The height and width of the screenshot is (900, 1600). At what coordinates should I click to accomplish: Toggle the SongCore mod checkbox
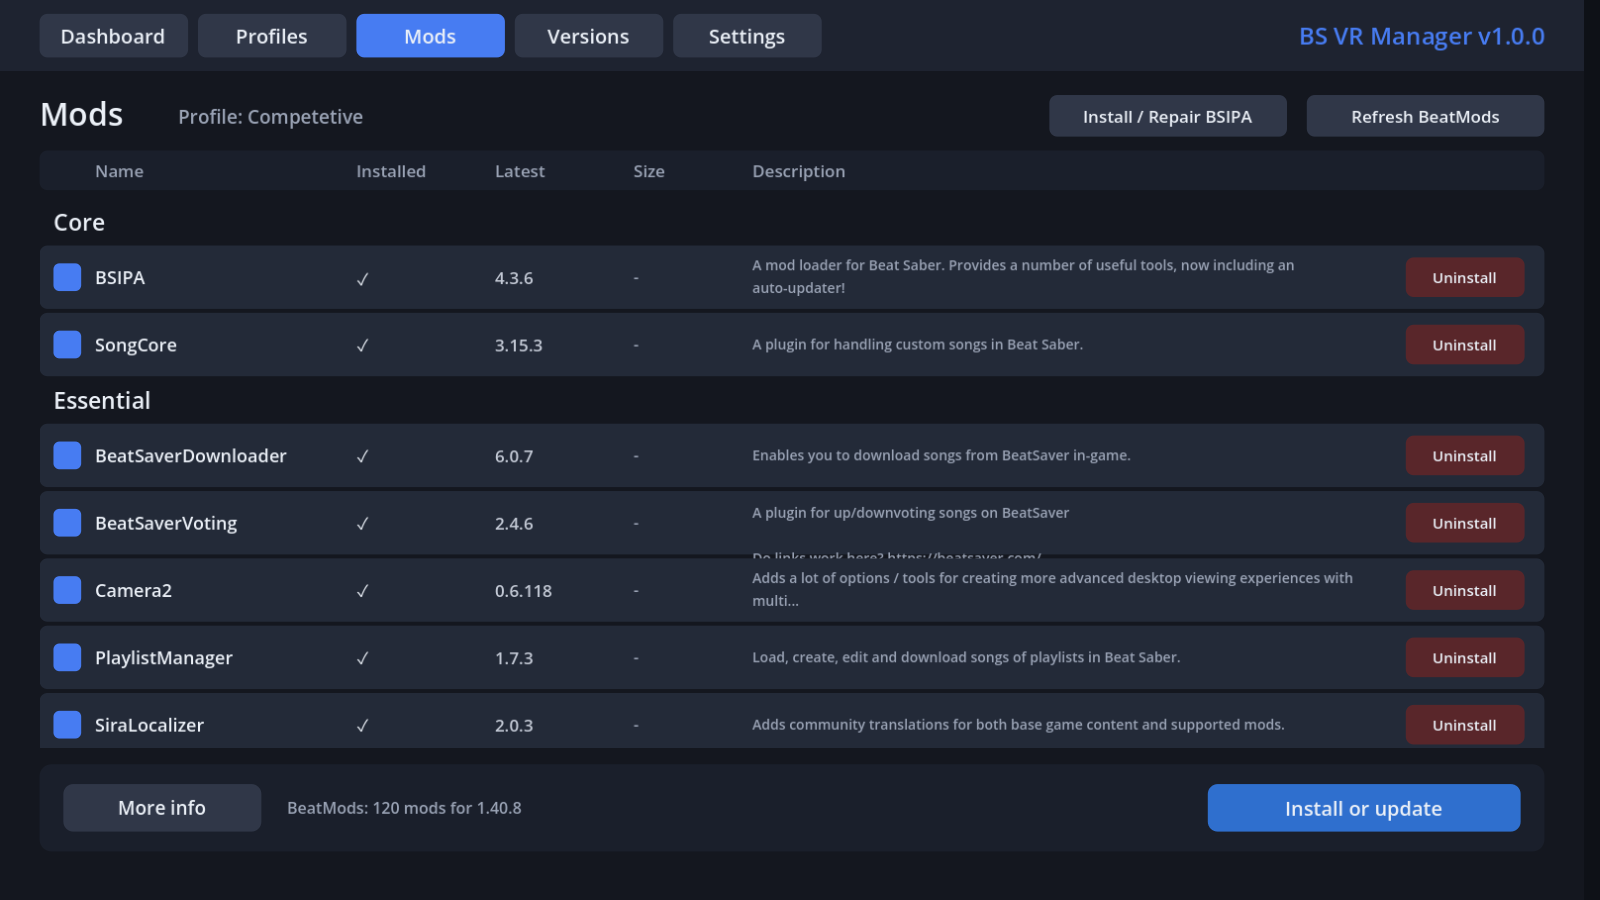67,344
